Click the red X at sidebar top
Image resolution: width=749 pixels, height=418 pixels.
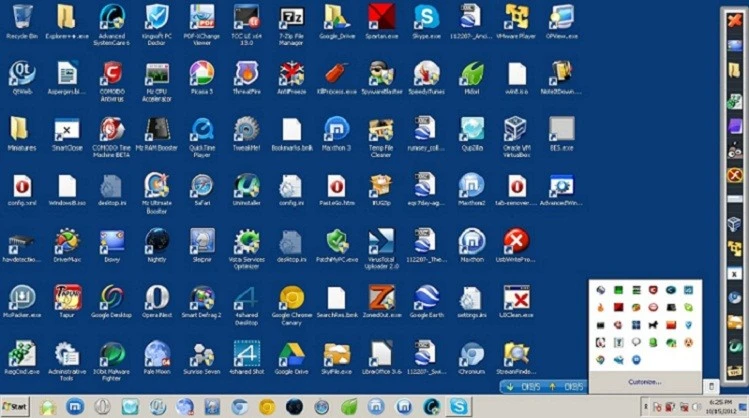[x=735, y=20]
